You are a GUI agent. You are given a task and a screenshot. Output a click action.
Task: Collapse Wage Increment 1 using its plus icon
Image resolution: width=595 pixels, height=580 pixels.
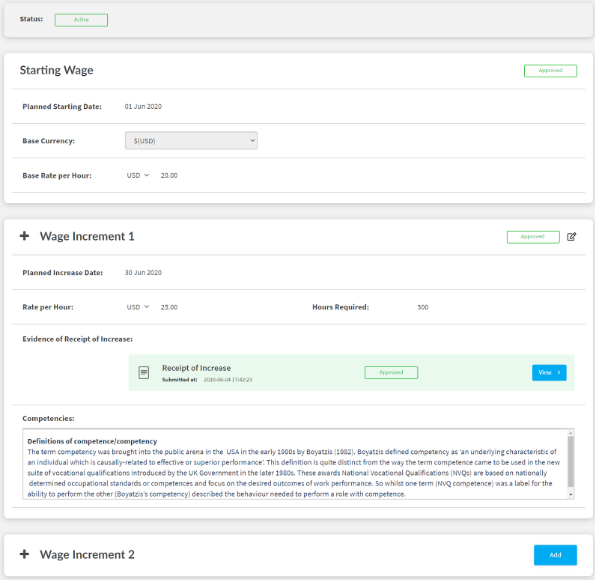(x=24, y=236)
